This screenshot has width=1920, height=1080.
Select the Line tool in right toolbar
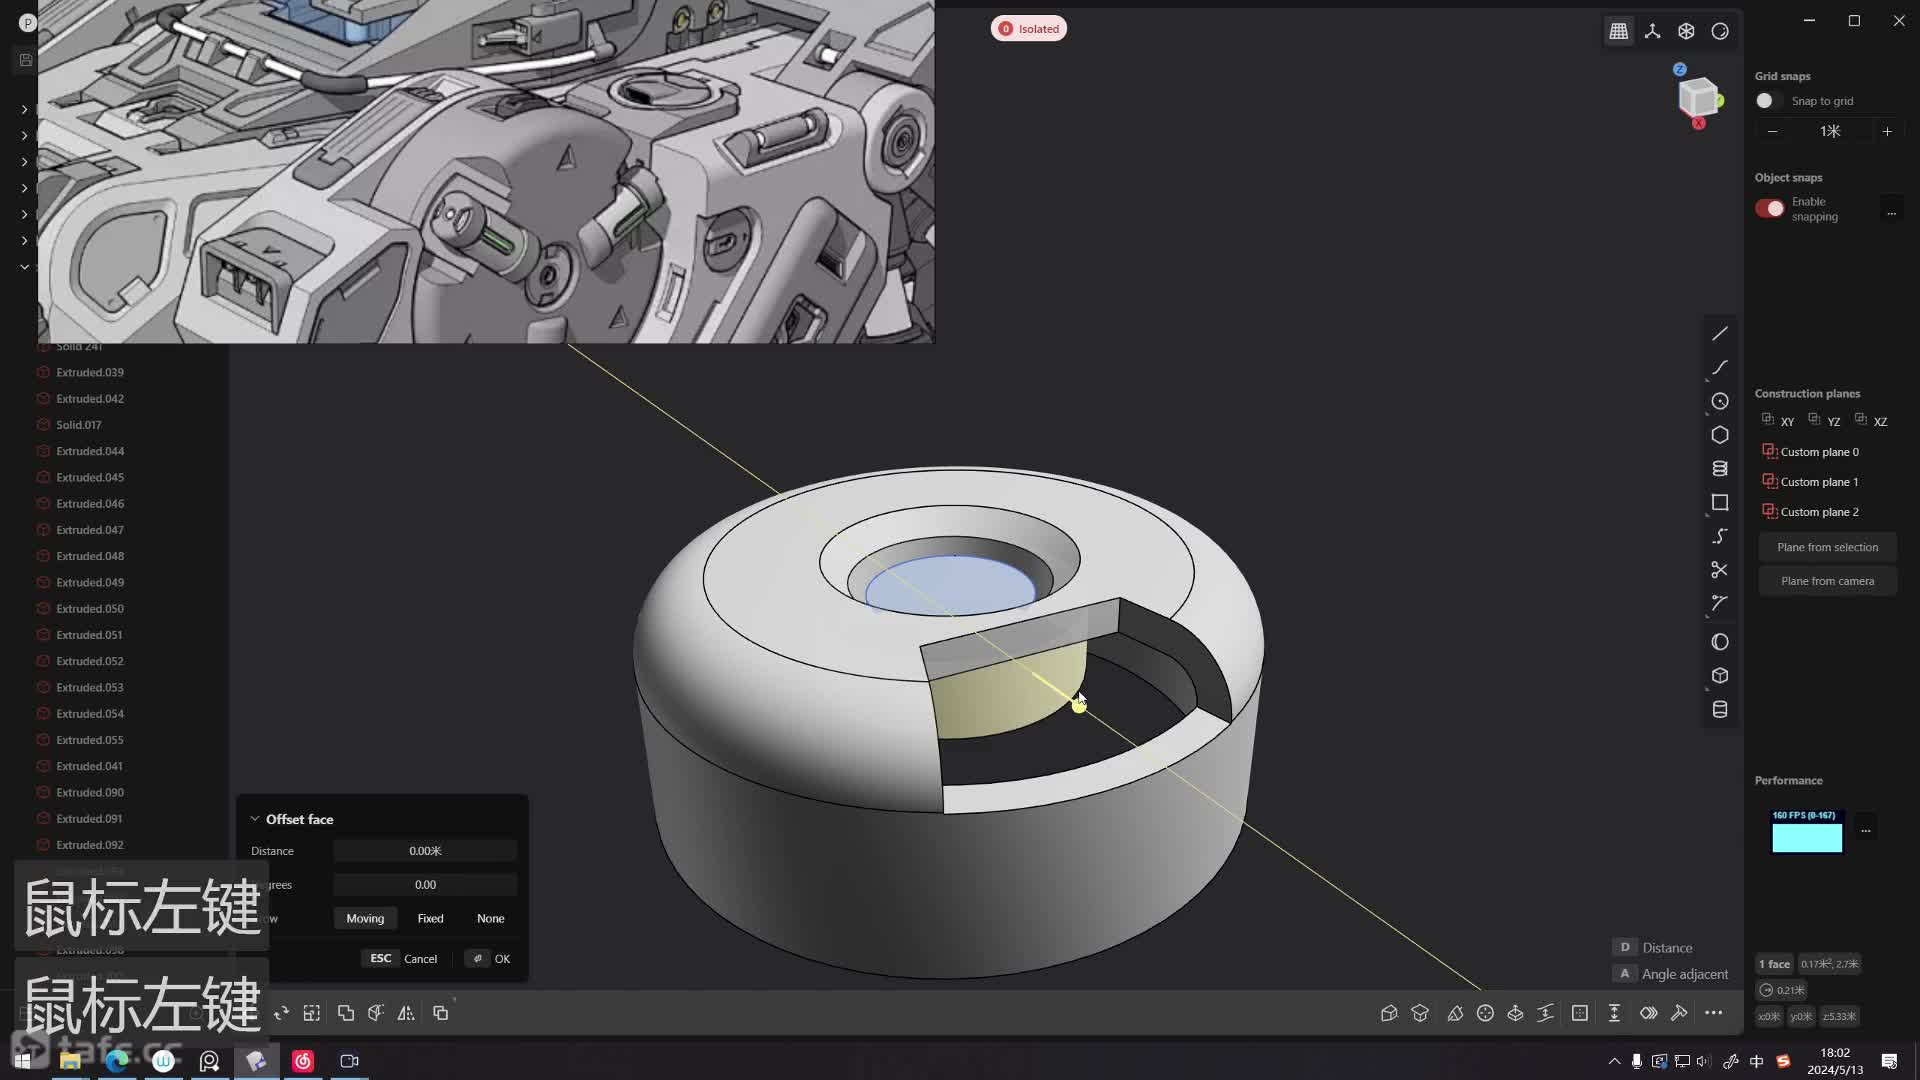(1720, 334)
